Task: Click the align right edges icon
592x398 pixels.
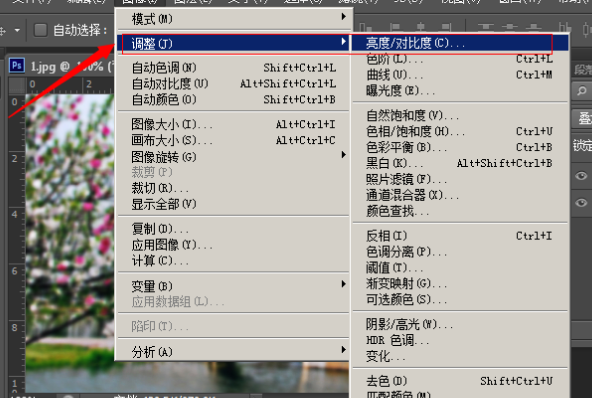Action: [446, 27]
